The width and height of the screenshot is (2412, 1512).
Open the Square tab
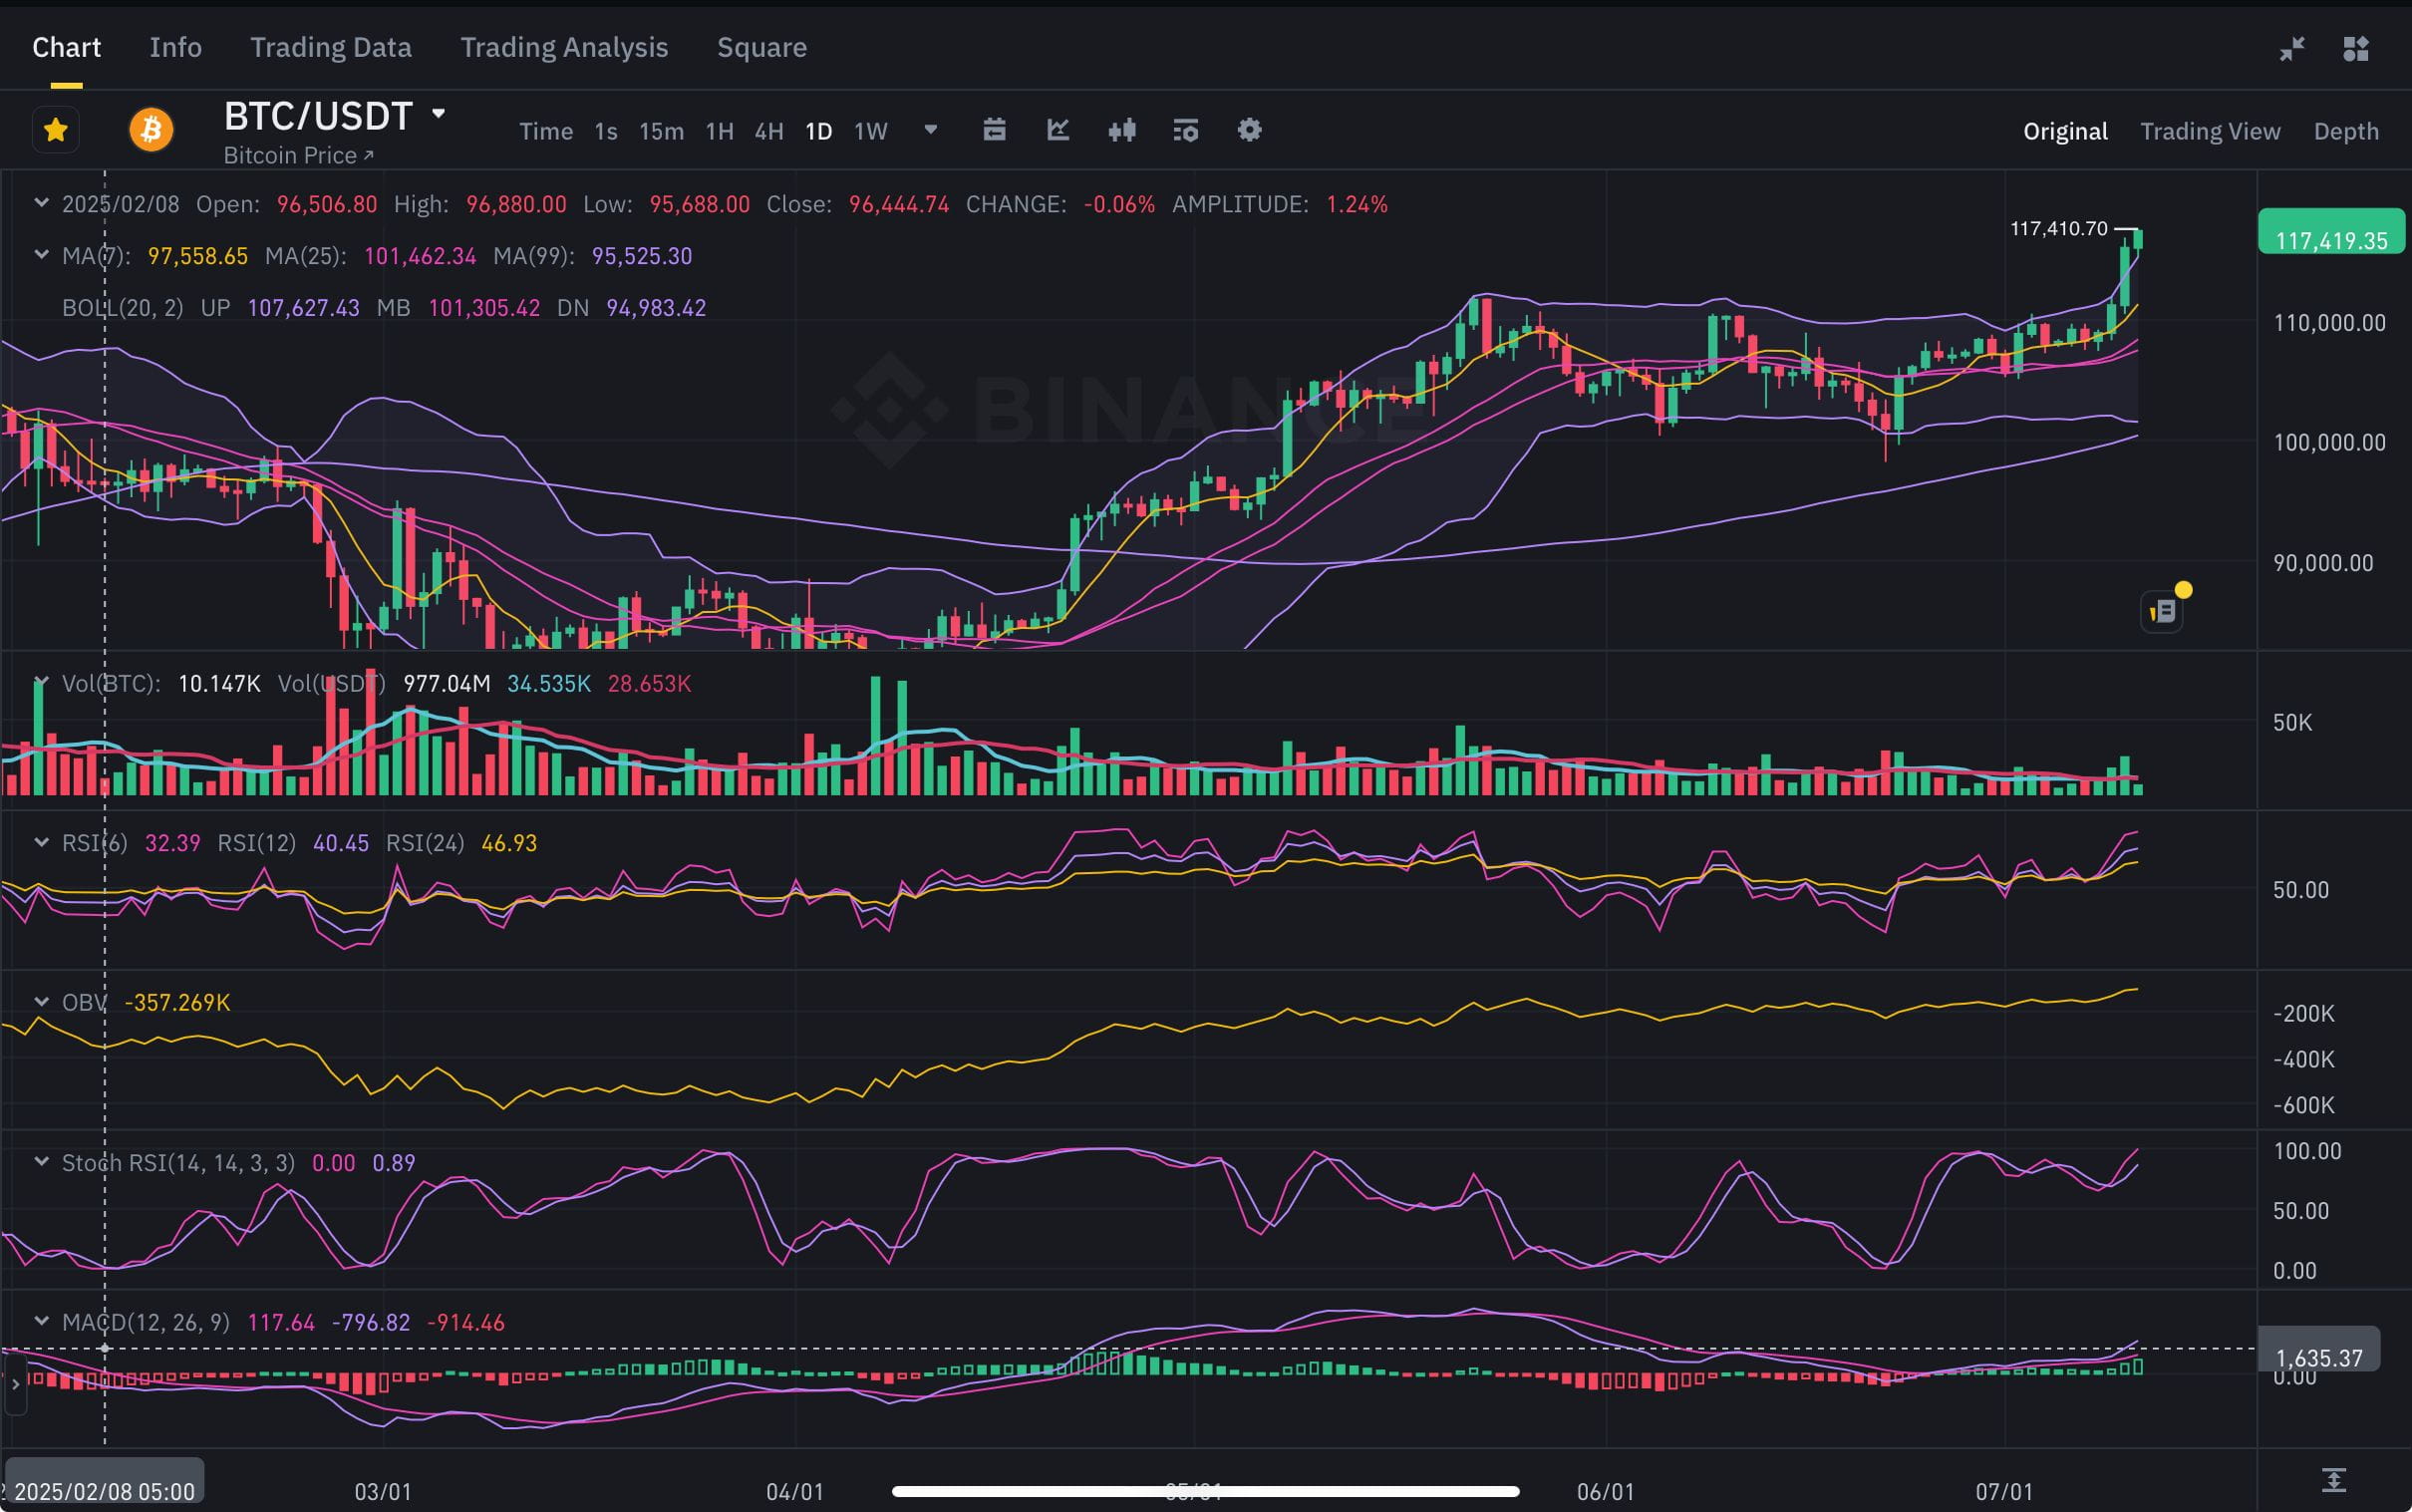(x=761, y=47)
